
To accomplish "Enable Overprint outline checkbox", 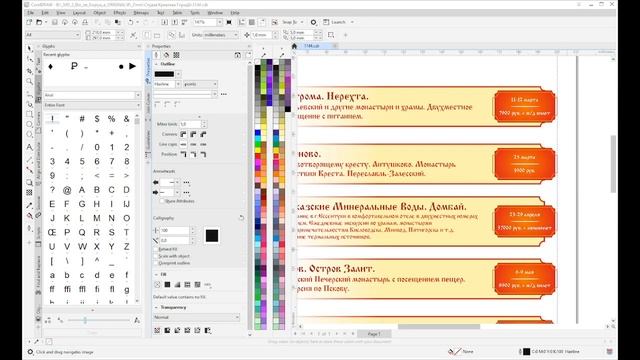I will 156,263.
